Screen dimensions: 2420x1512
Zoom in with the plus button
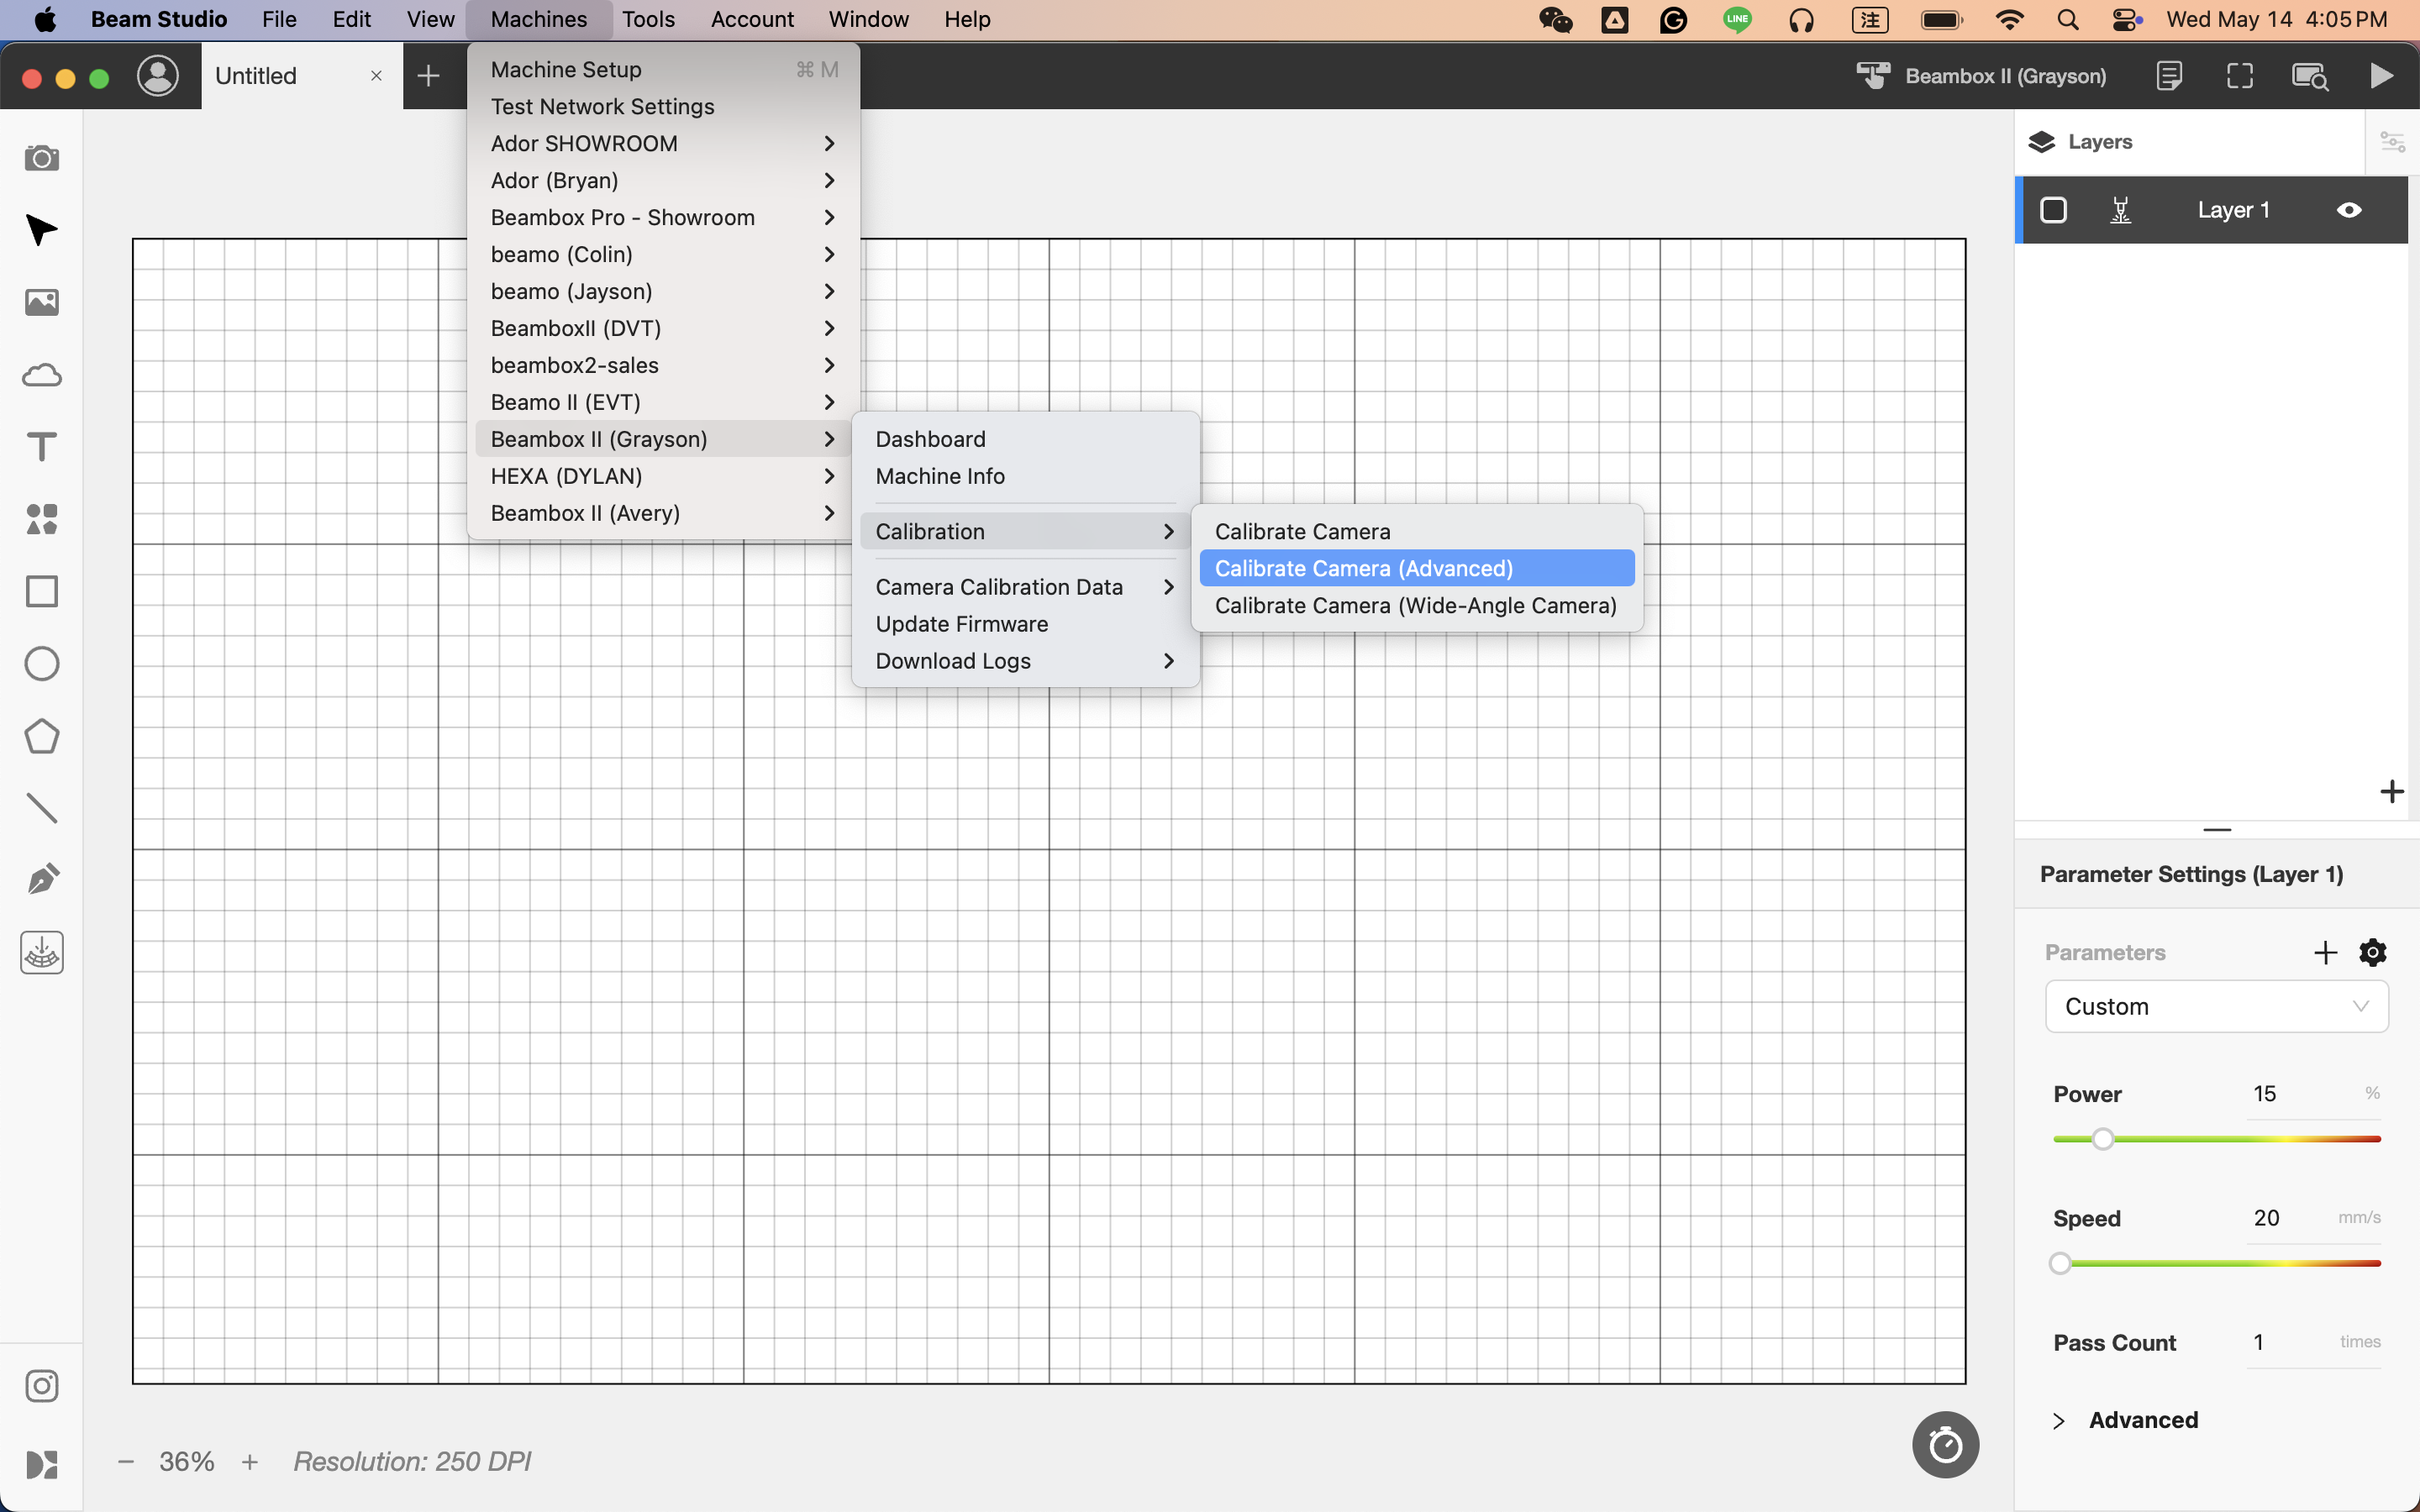pyautogui.click(x=250, y=1462)
